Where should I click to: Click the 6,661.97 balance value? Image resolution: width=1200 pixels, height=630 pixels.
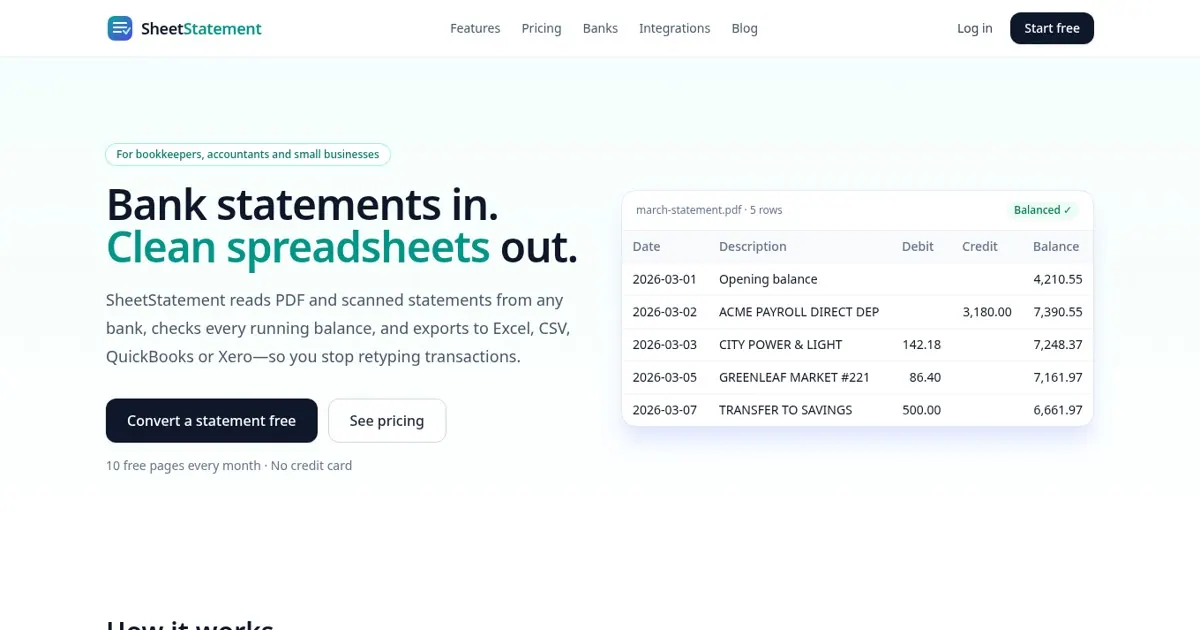[x=1058, y=410]
